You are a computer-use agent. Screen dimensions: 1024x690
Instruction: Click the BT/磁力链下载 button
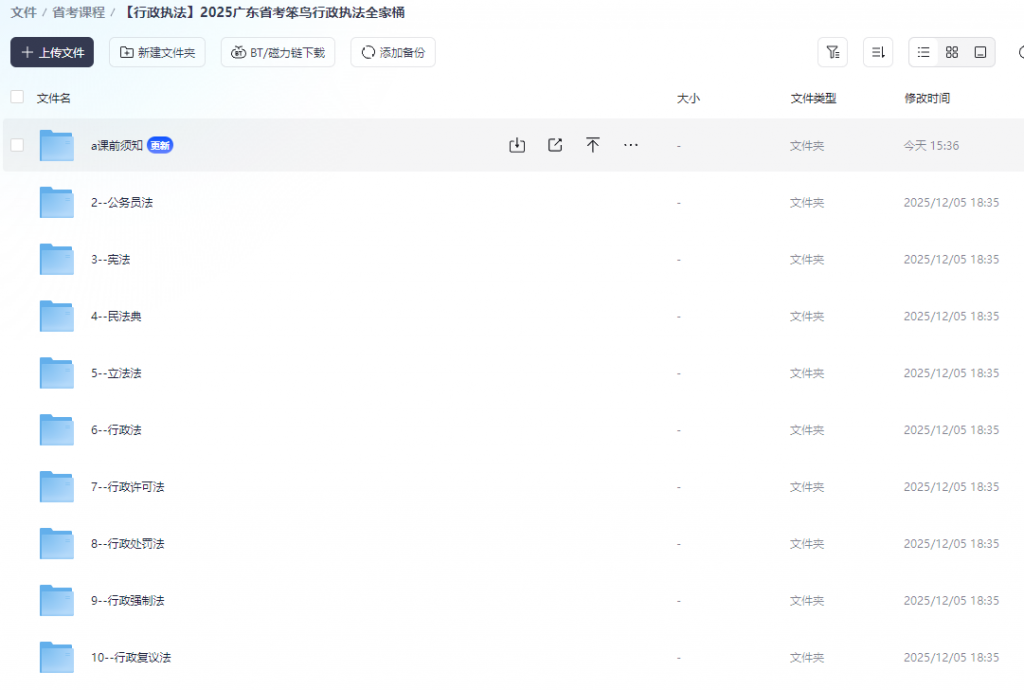(278, 52)
